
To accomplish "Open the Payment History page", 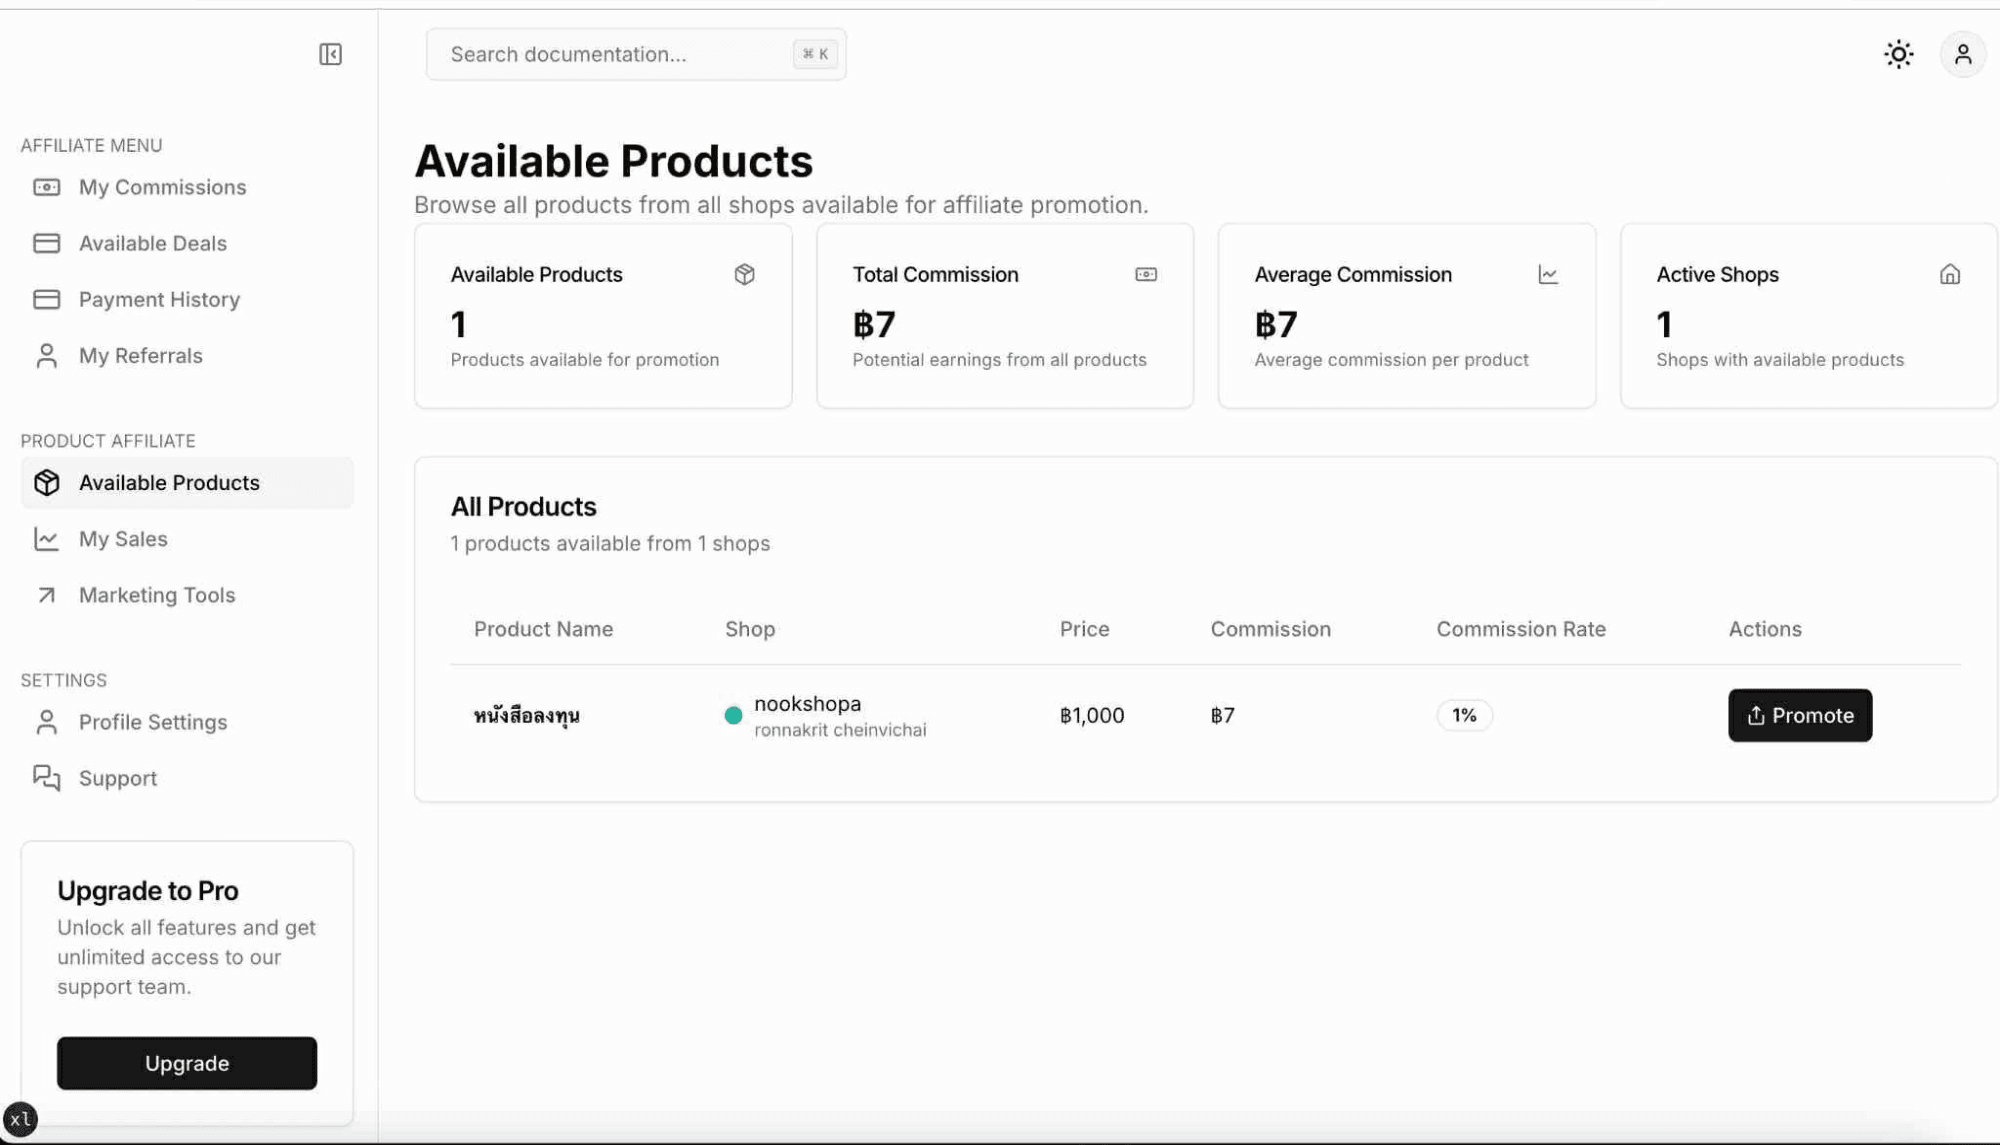I will pyautogui.click(x=159, y=299).
